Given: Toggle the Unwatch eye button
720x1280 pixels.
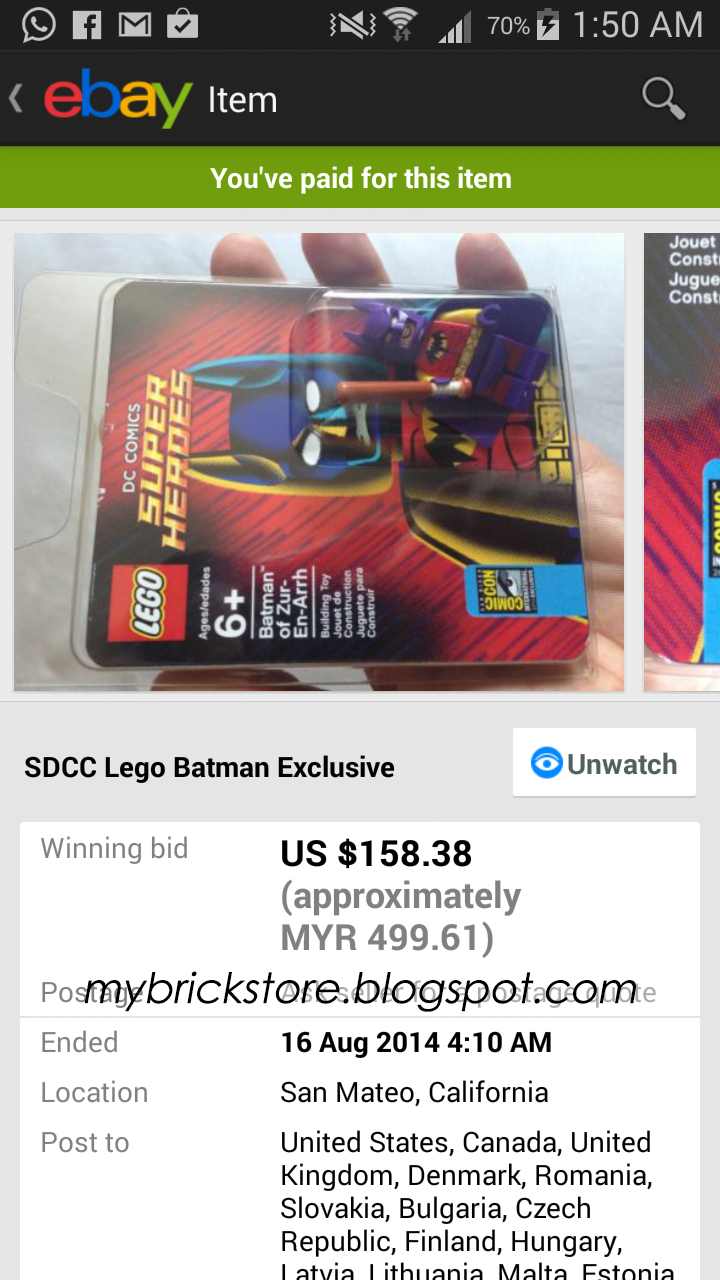Looking at the screenshot, I should (604, 763).
